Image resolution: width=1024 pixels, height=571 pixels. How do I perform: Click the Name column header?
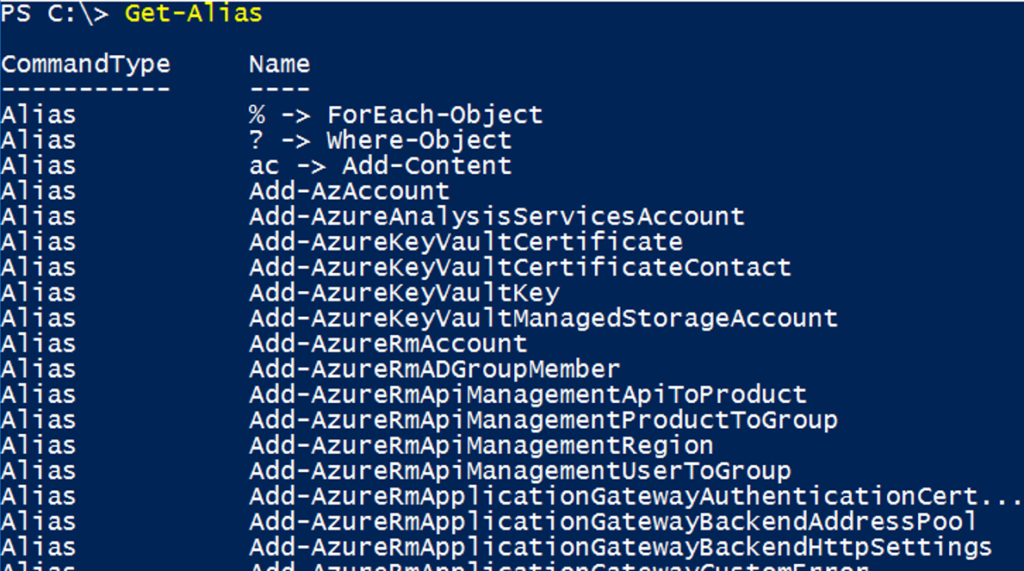[x=280, y=64]
